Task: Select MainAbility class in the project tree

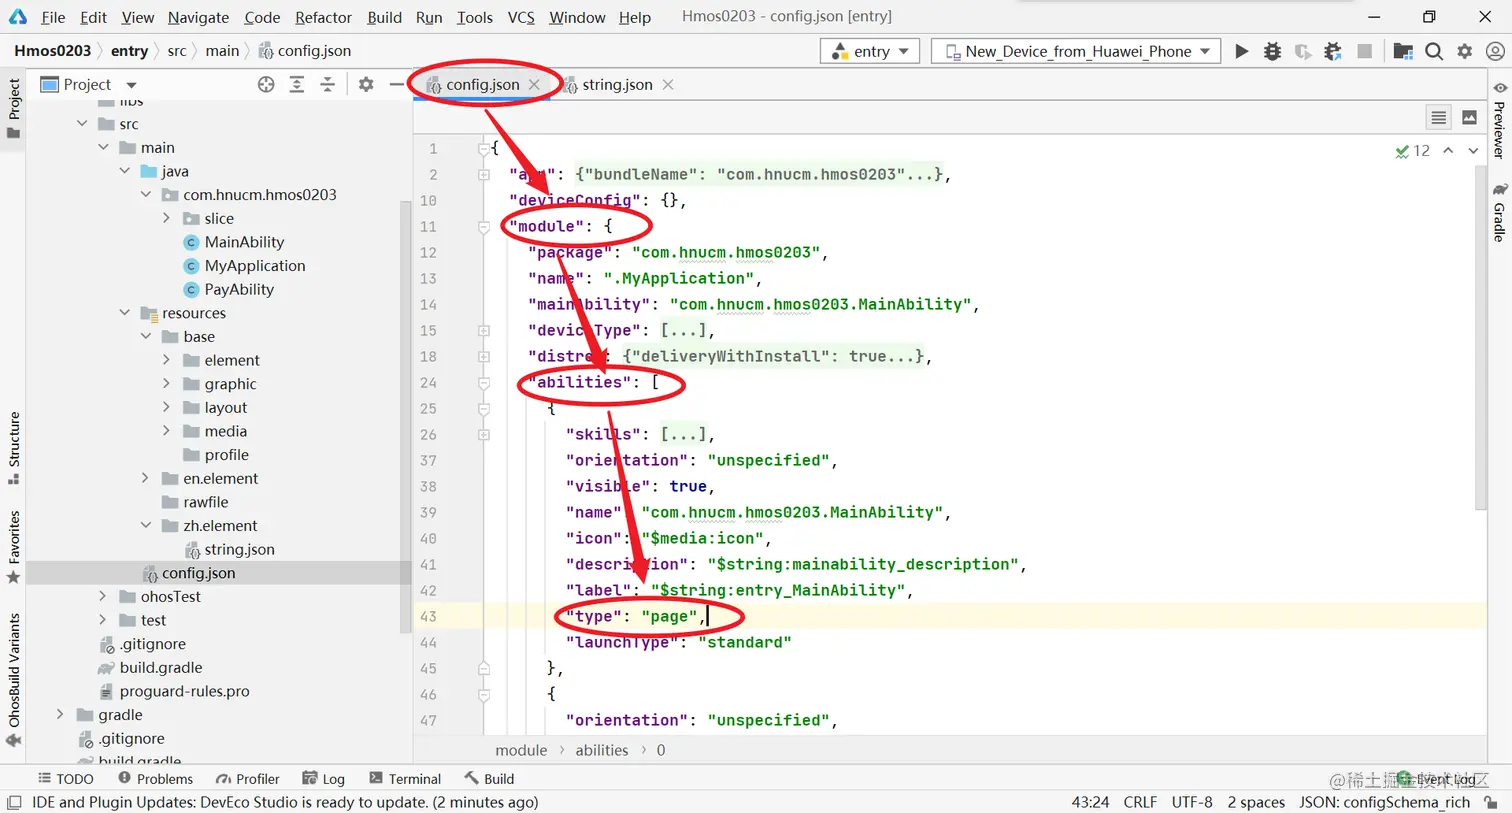Action: [x=244, y=242]
